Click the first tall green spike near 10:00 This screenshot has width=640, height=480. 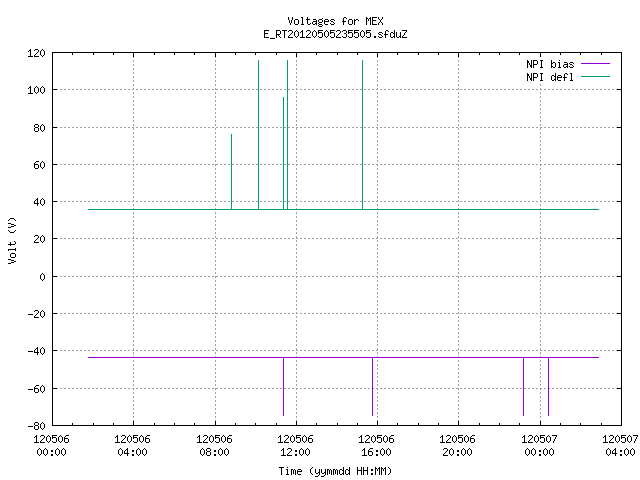tap(258, 135)
